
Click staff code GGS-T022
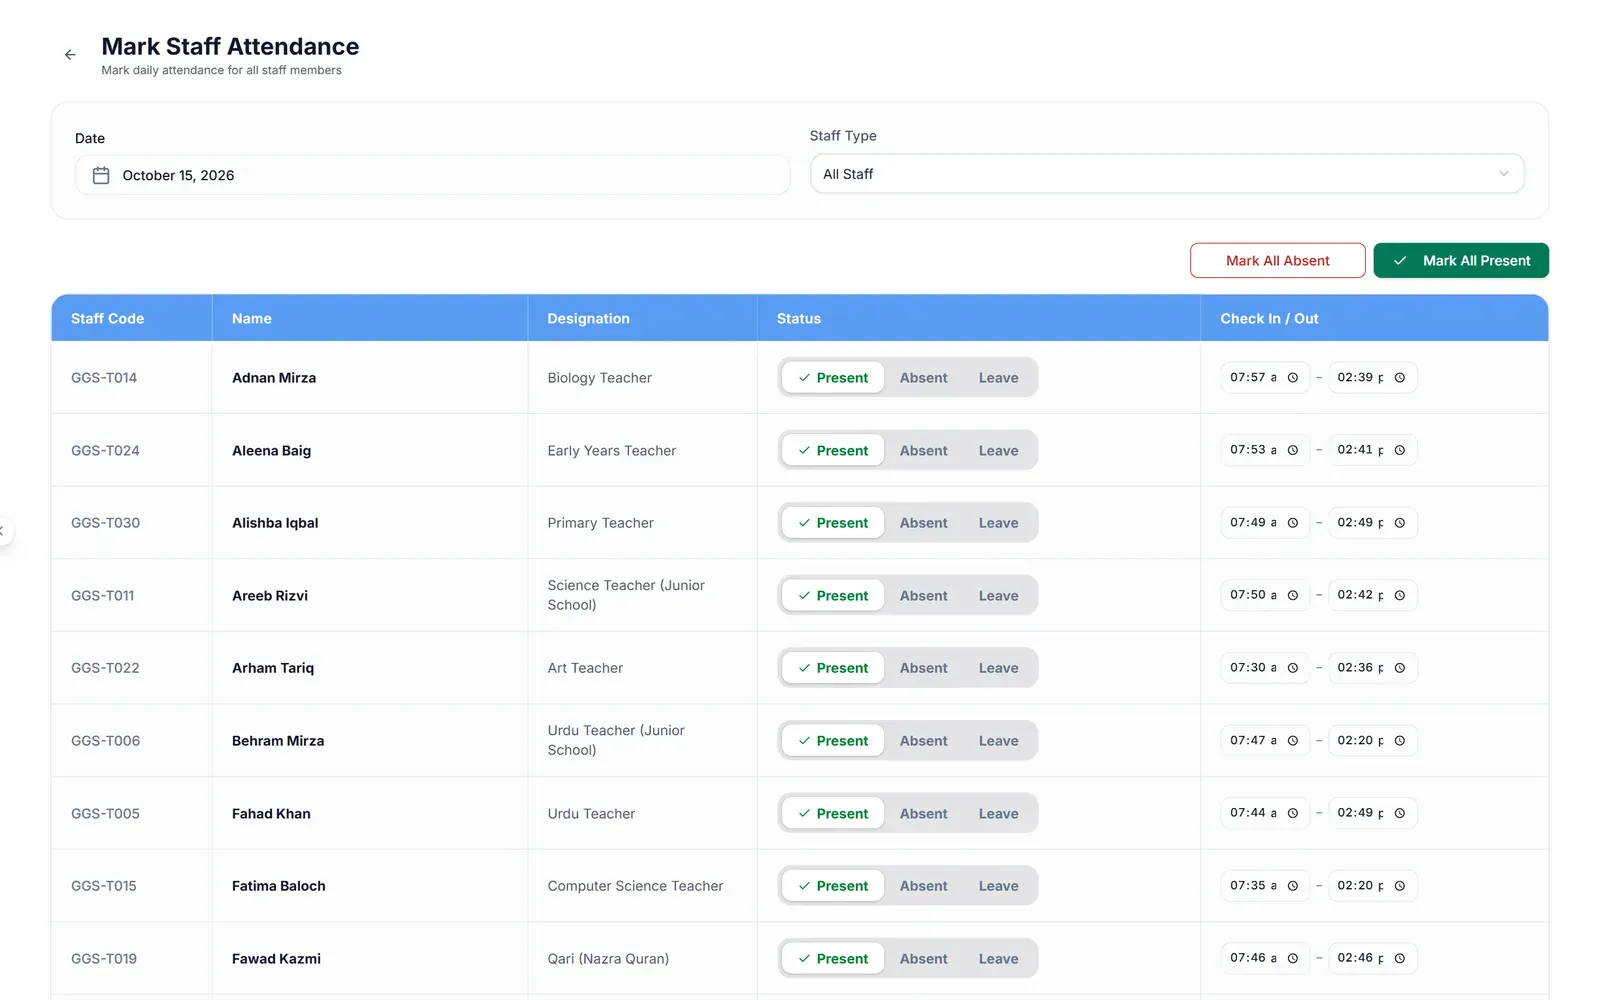tap(105, 668)
